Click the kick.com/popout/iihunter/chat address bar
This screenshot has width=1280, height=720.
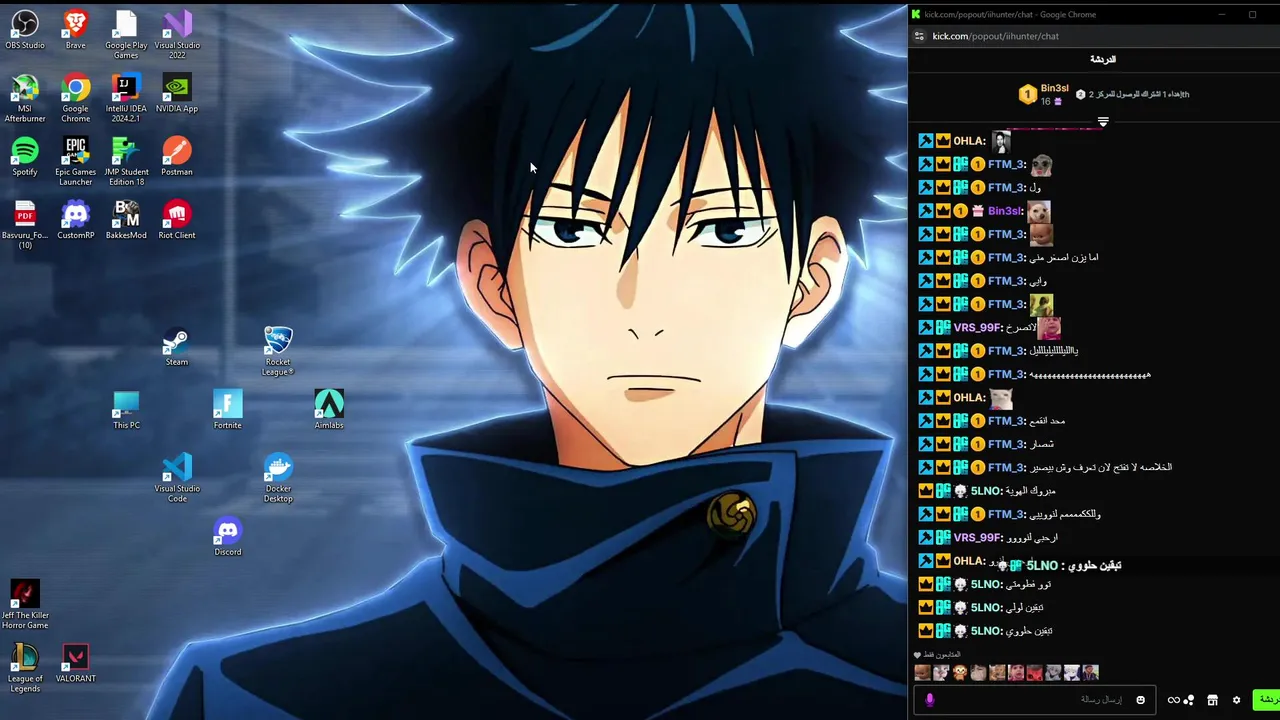point(995,36)
